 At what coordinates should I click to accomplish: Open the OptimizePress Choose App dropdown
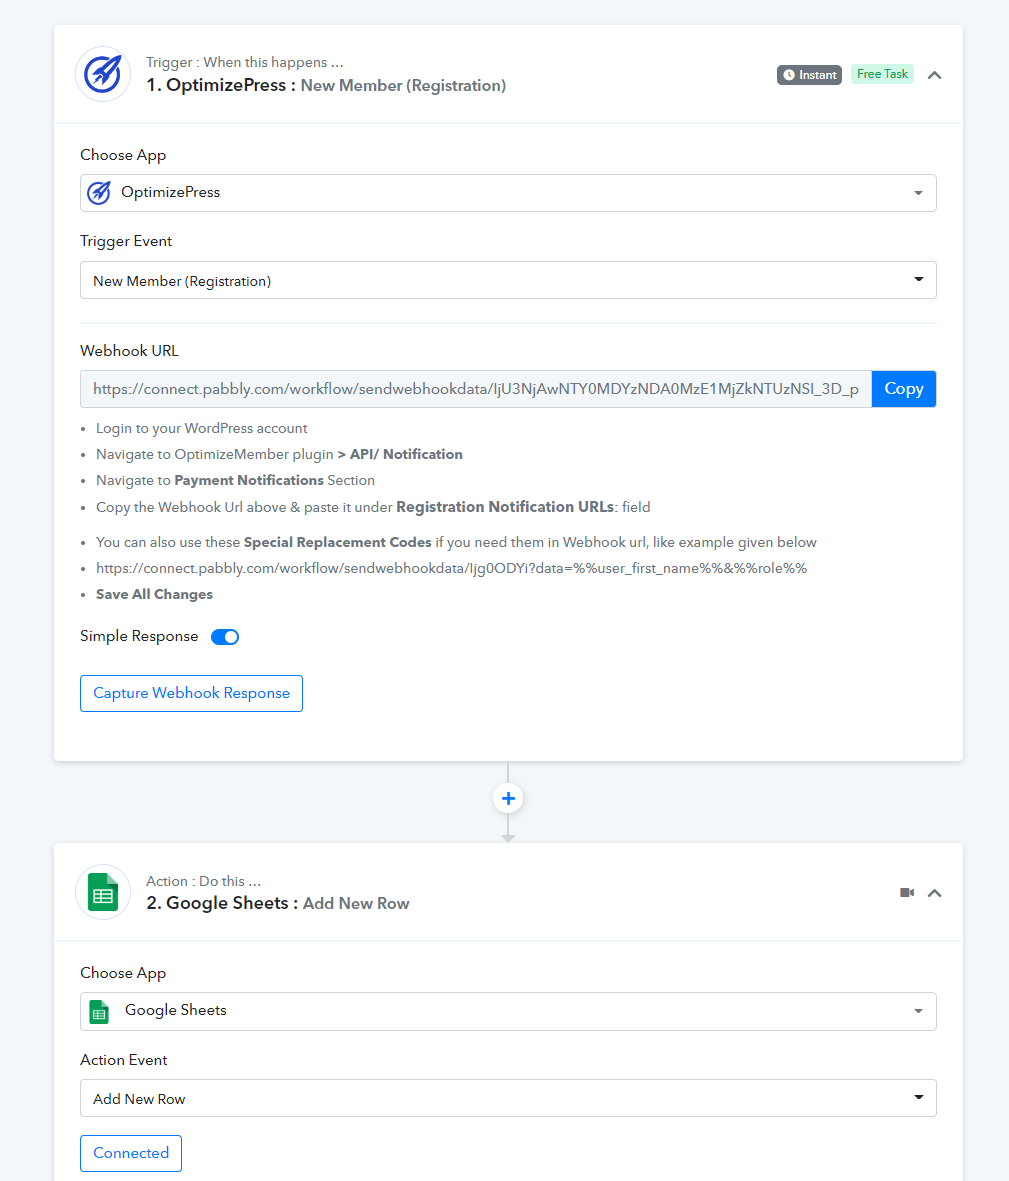coord(508,193)
